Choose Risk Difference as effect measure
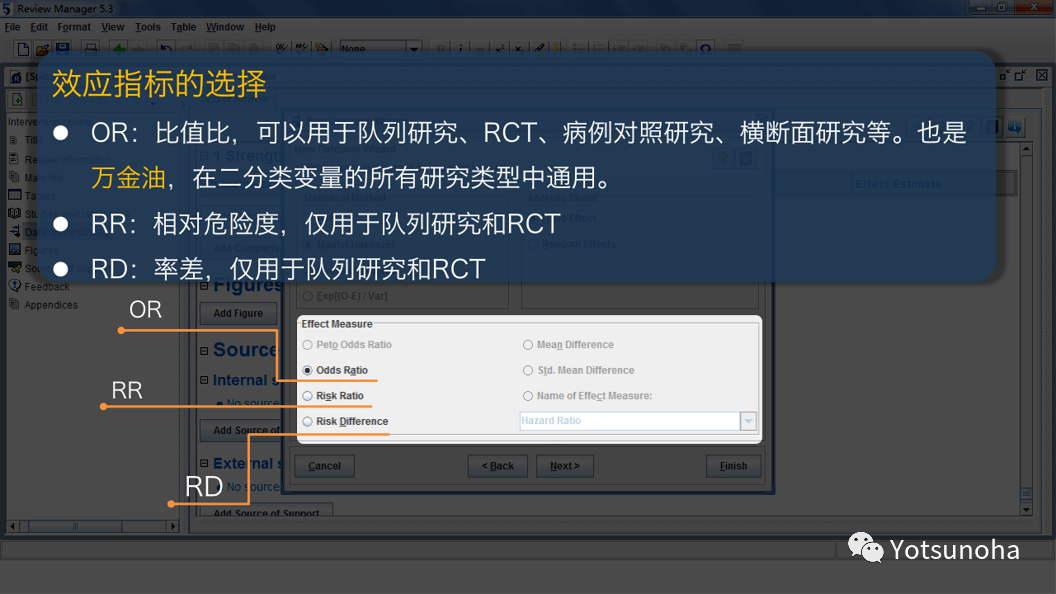The image size is (1056, 594). 307,421
